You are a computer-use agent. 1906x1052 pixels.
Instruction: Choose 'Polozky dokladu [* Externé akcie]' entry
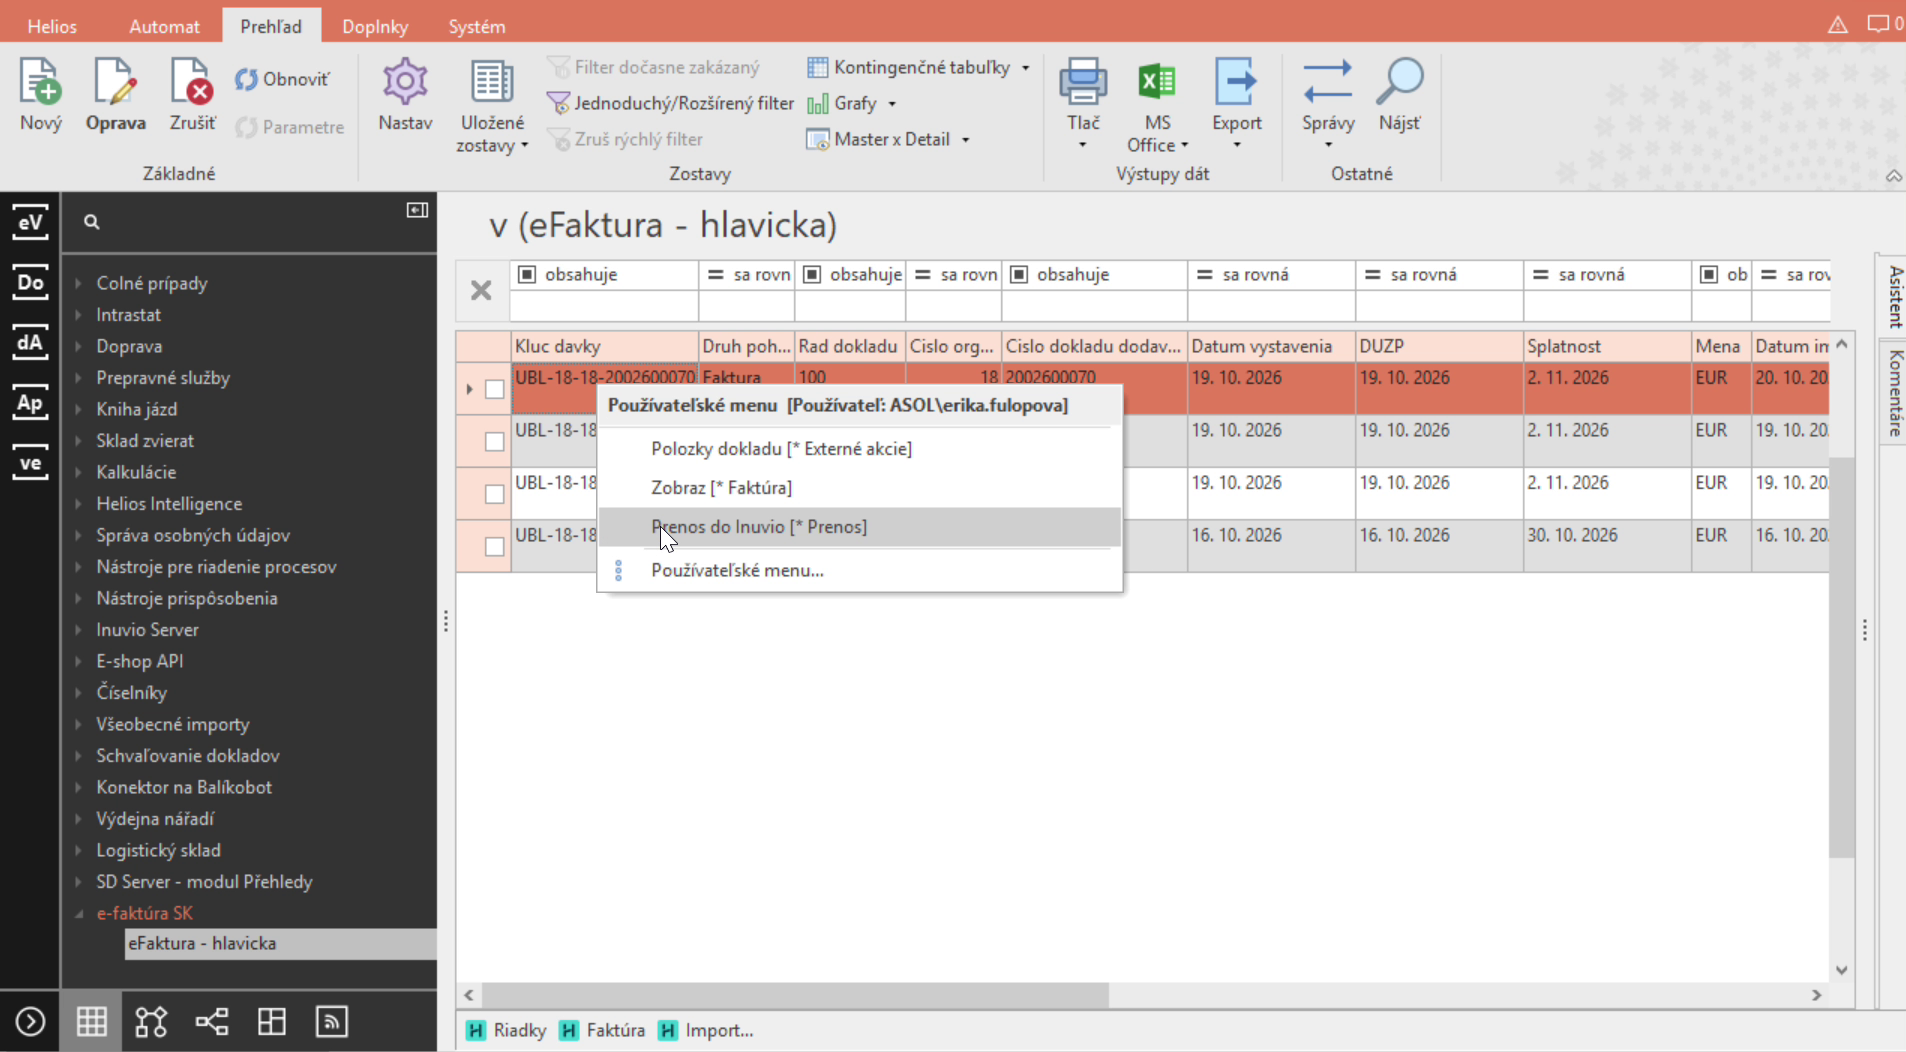coord(859,449)
